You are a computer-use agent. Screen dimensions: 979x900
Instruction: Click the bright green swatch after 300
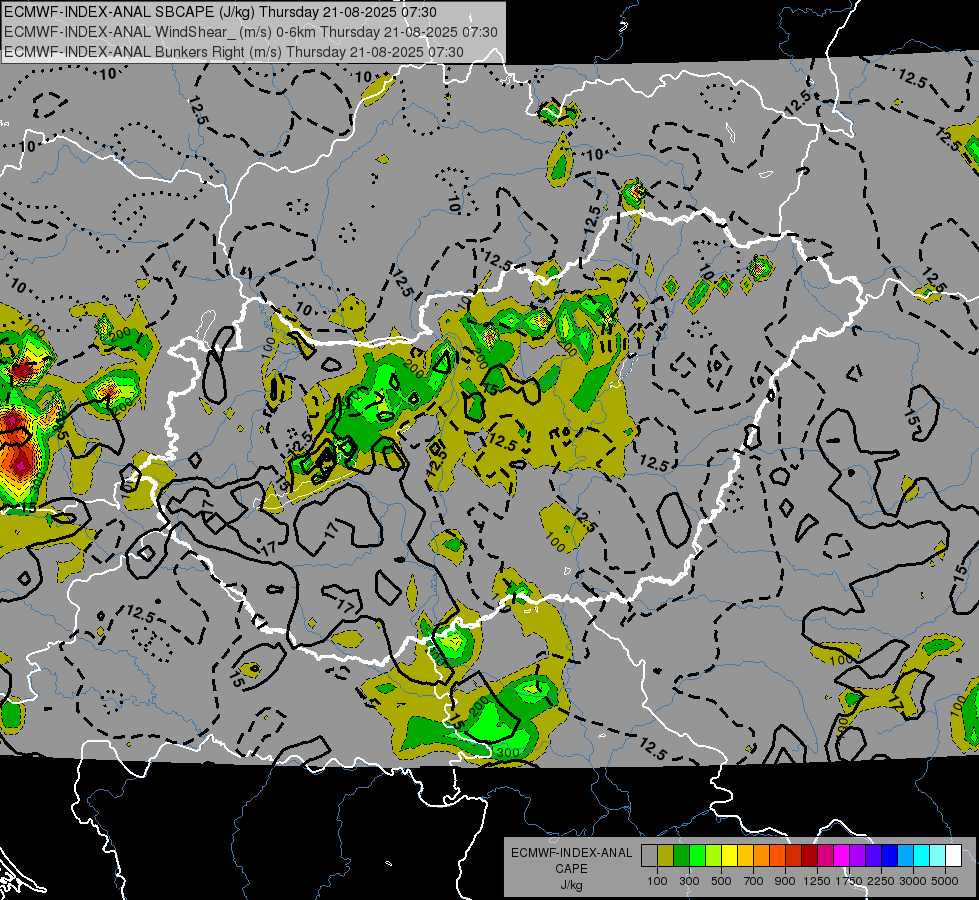(x=697, y=856)
